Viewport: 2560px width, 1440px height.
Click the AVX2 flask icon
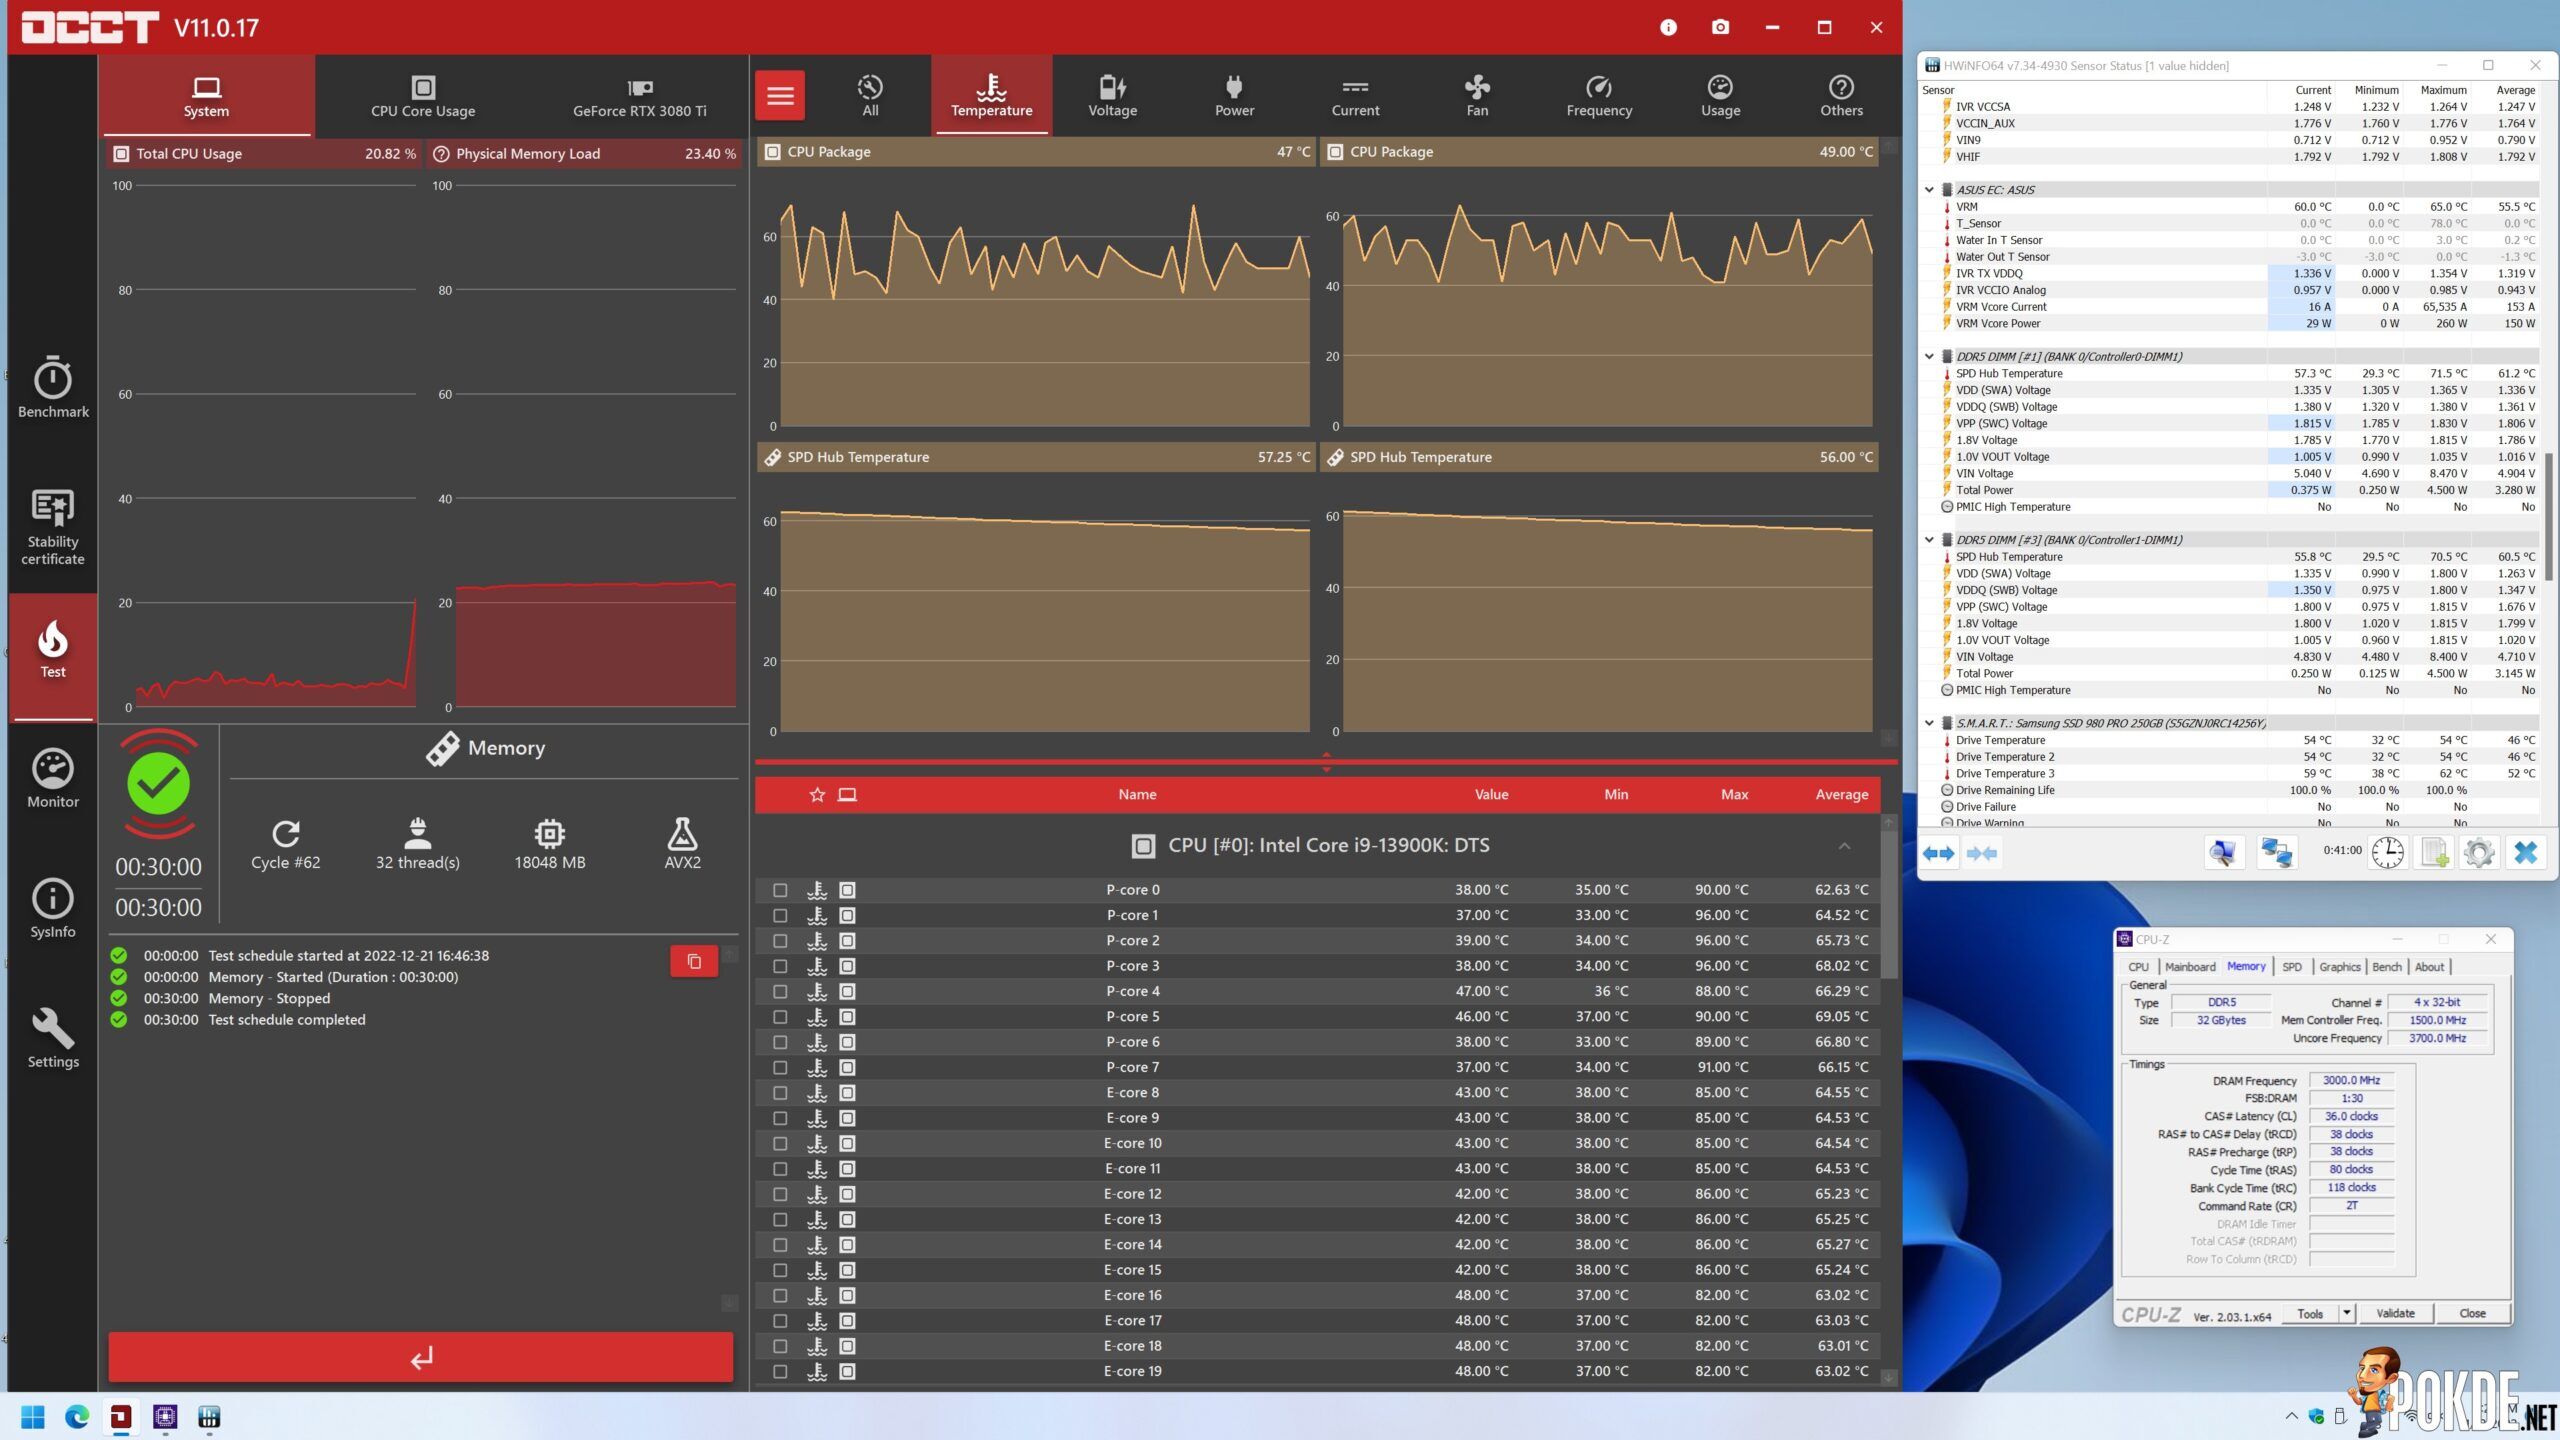point(682,833)
